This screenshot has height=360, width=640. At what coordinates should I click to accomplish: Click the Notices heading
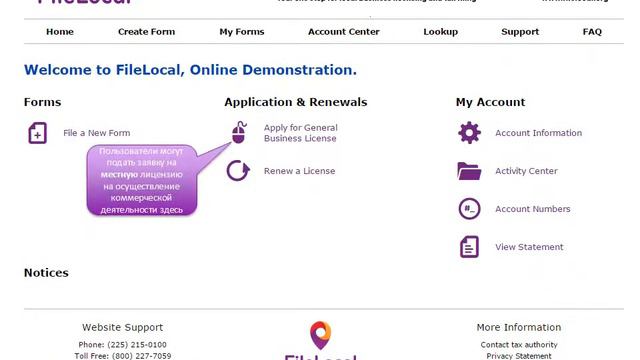point(46,273)
